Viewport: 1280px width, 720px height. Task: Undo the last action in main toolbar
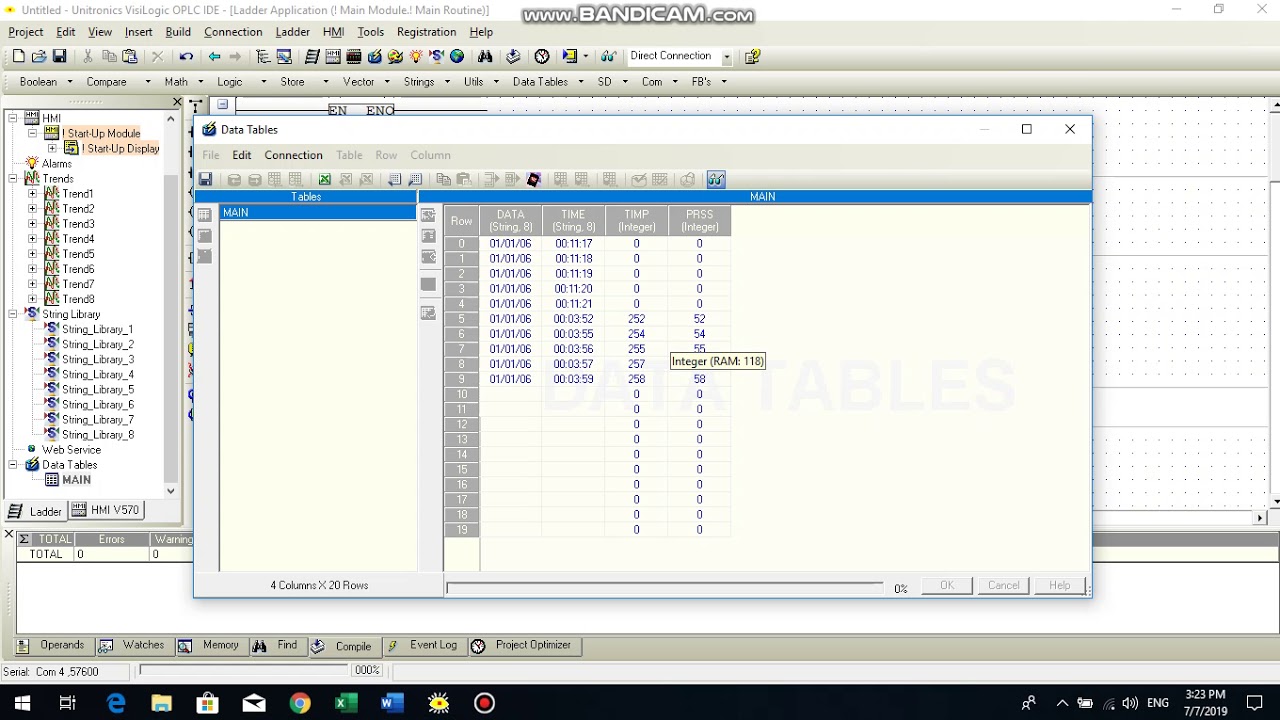point(186,56)
